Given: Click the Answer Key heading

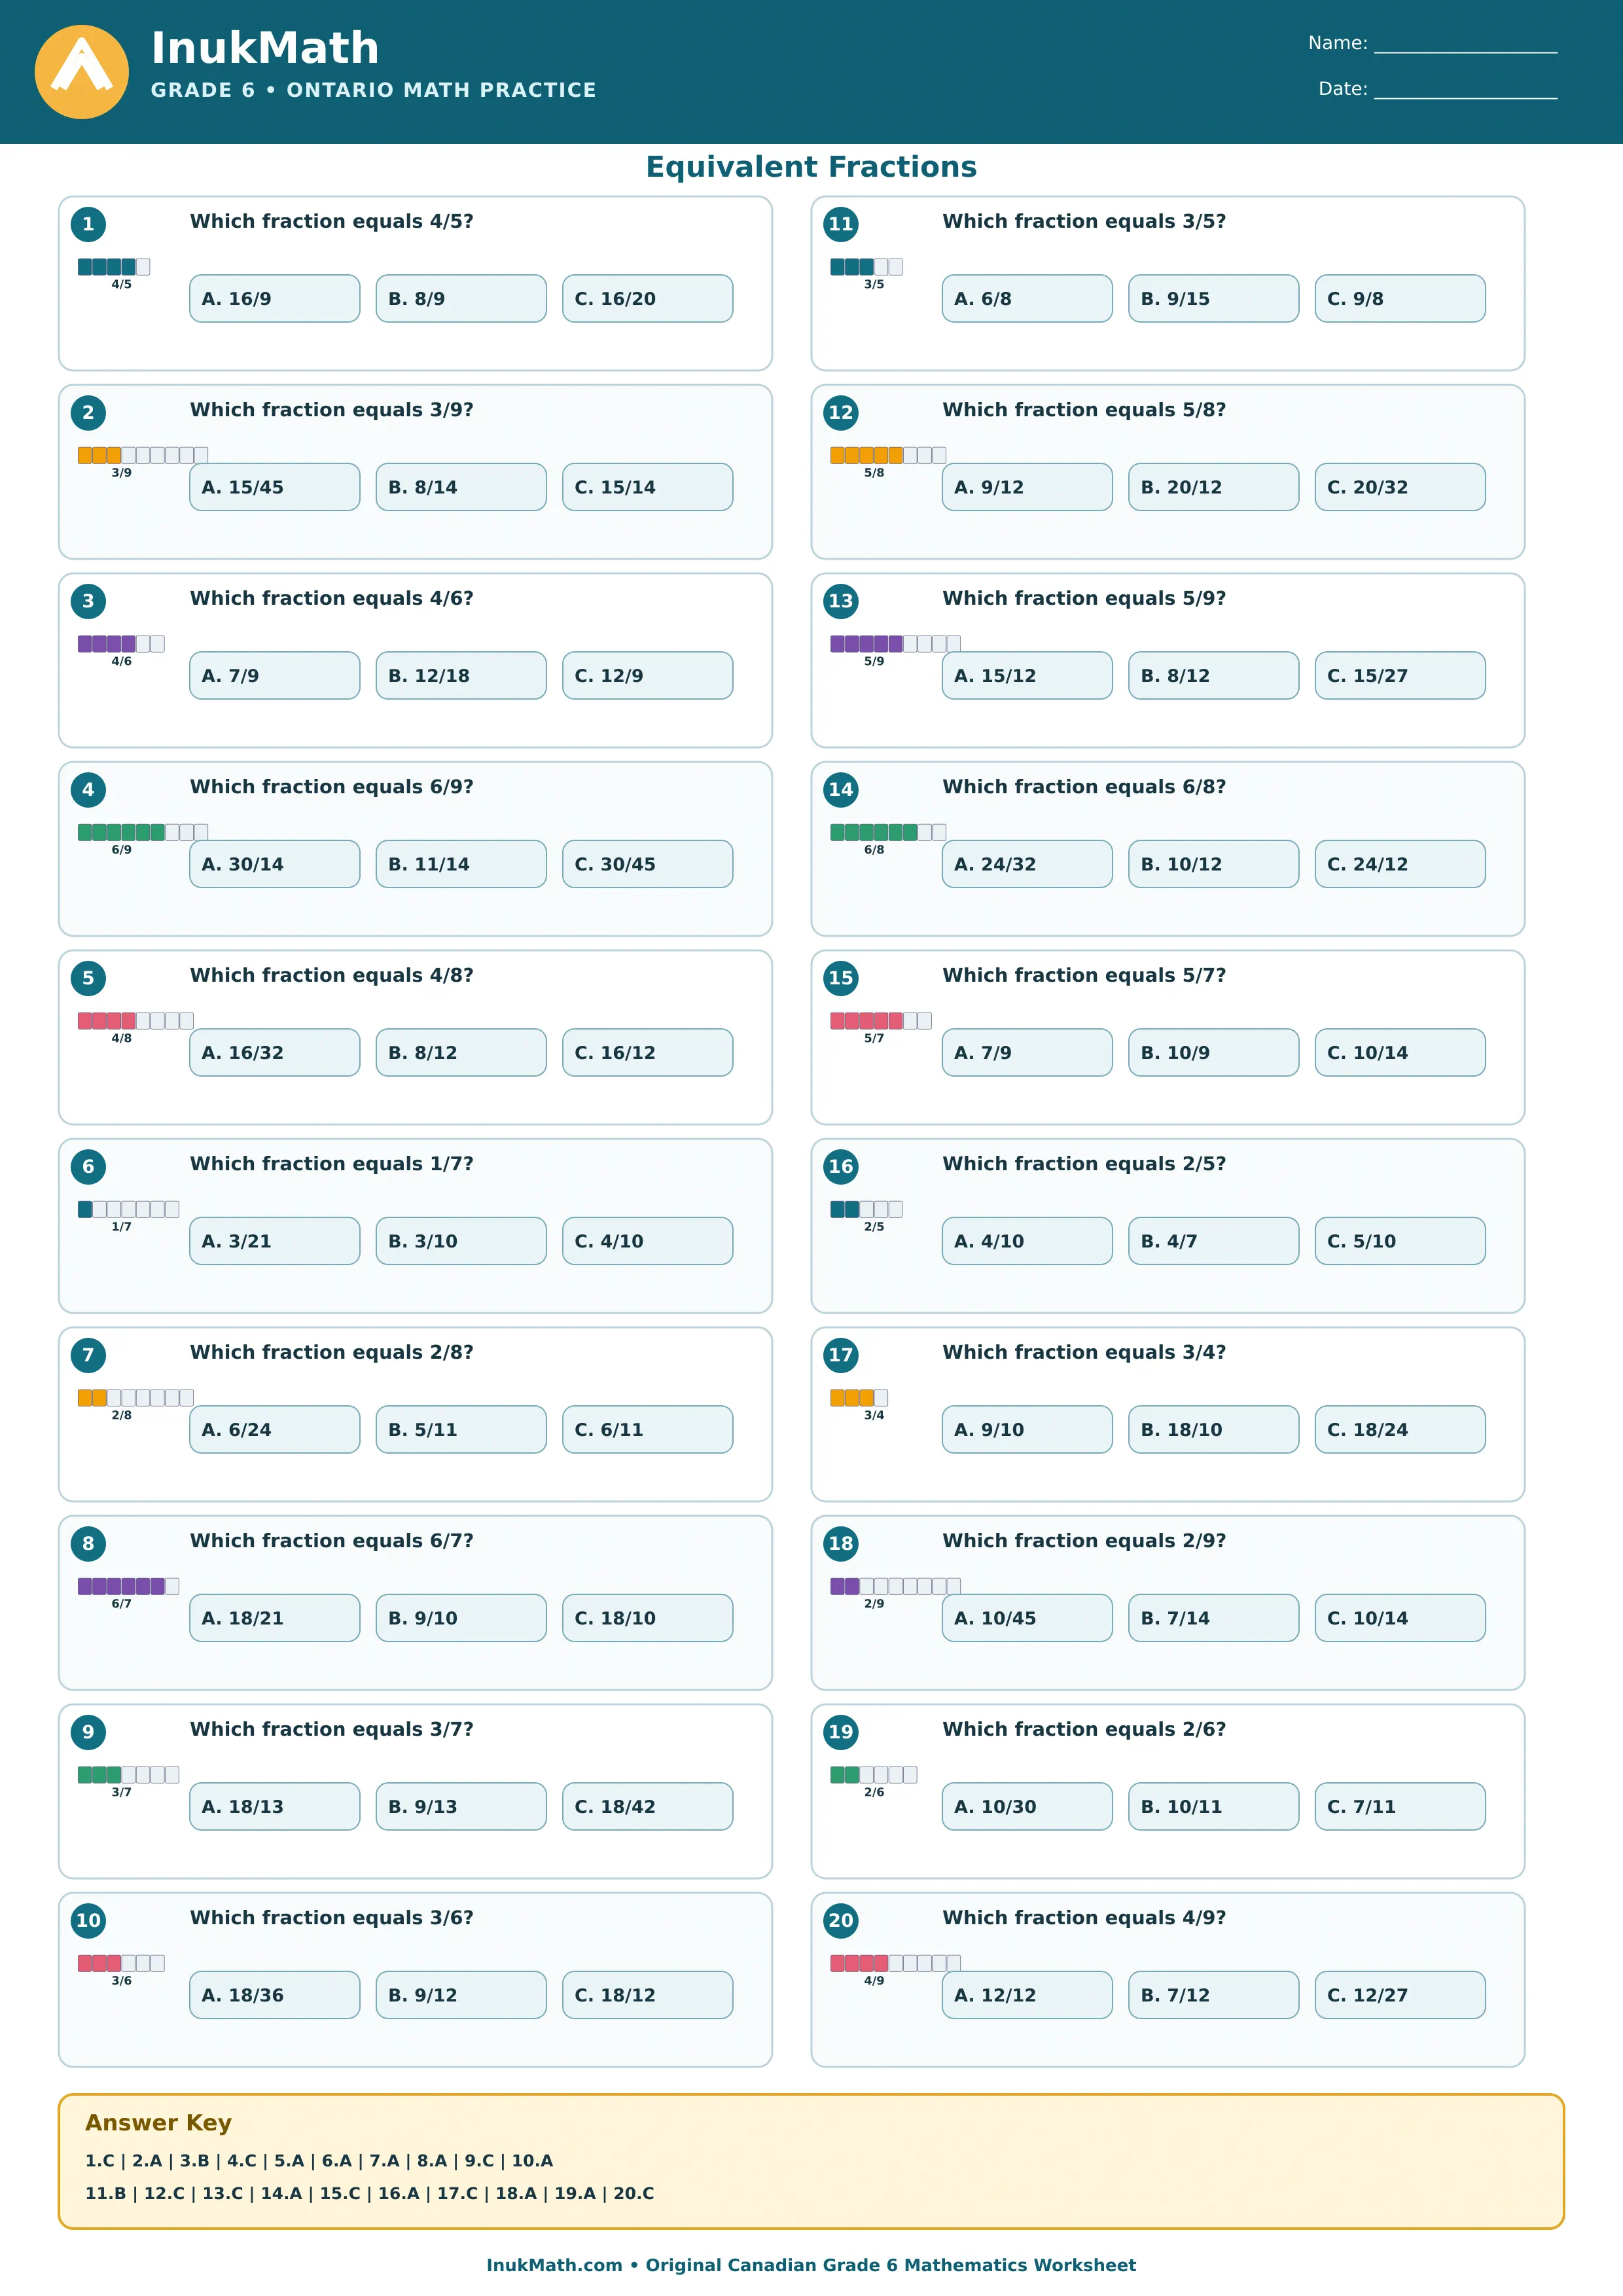Looking at the screenshot, I should pyautogui.click(x=158, y=2122).
